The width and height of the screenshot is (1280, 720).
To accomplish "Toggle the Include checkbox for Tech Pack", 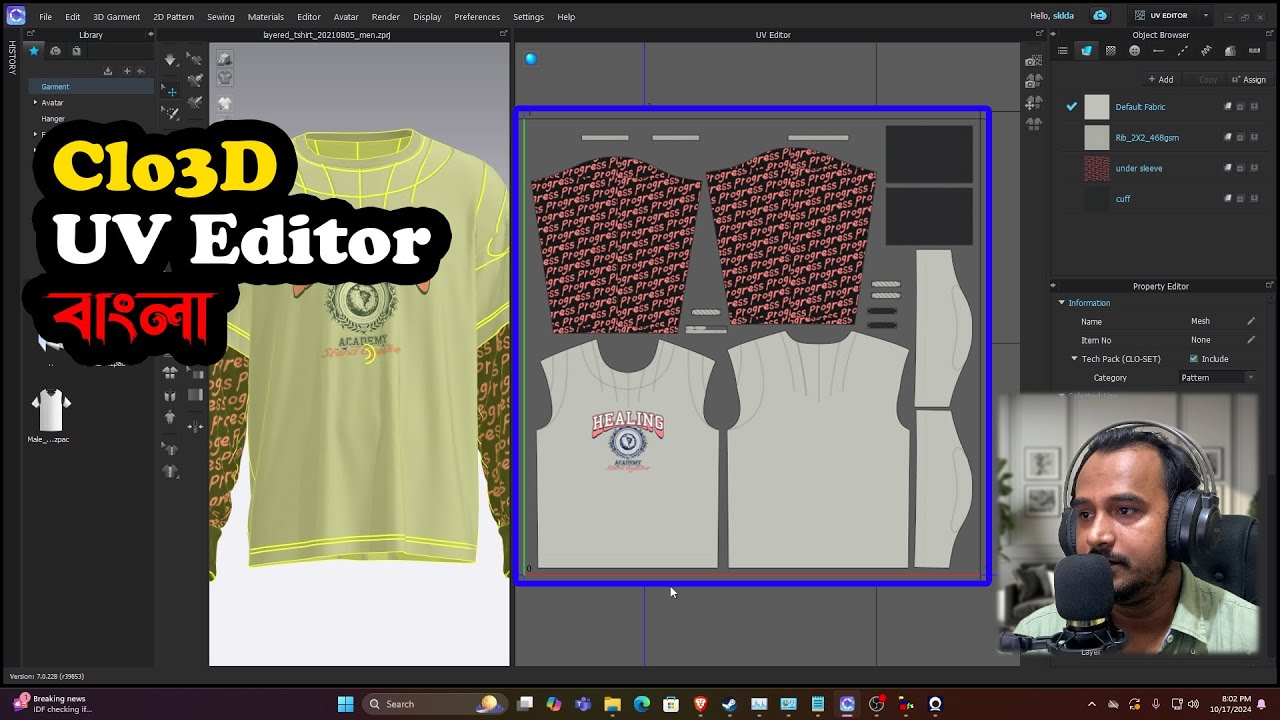I will [1194, 359].
